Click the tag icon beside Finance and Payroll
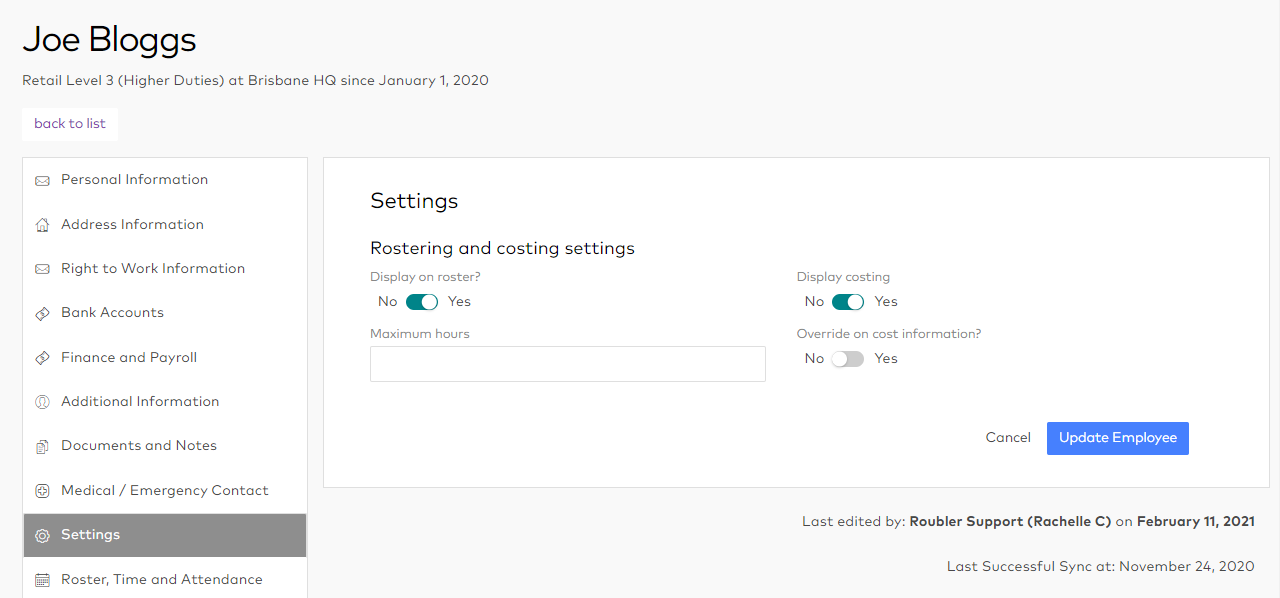This screenshot has height=598, width=1280. (42, 358)
